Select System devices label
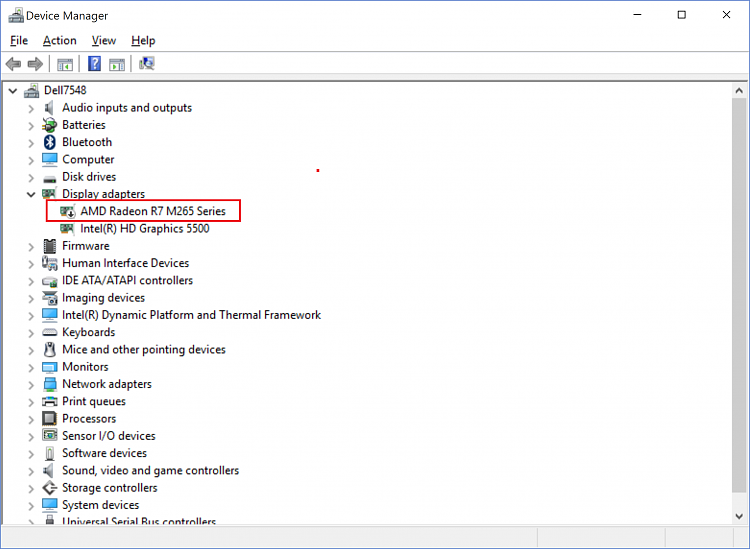Screen dimensions: 750x549 pyautogui.click(x=100, y=505)
